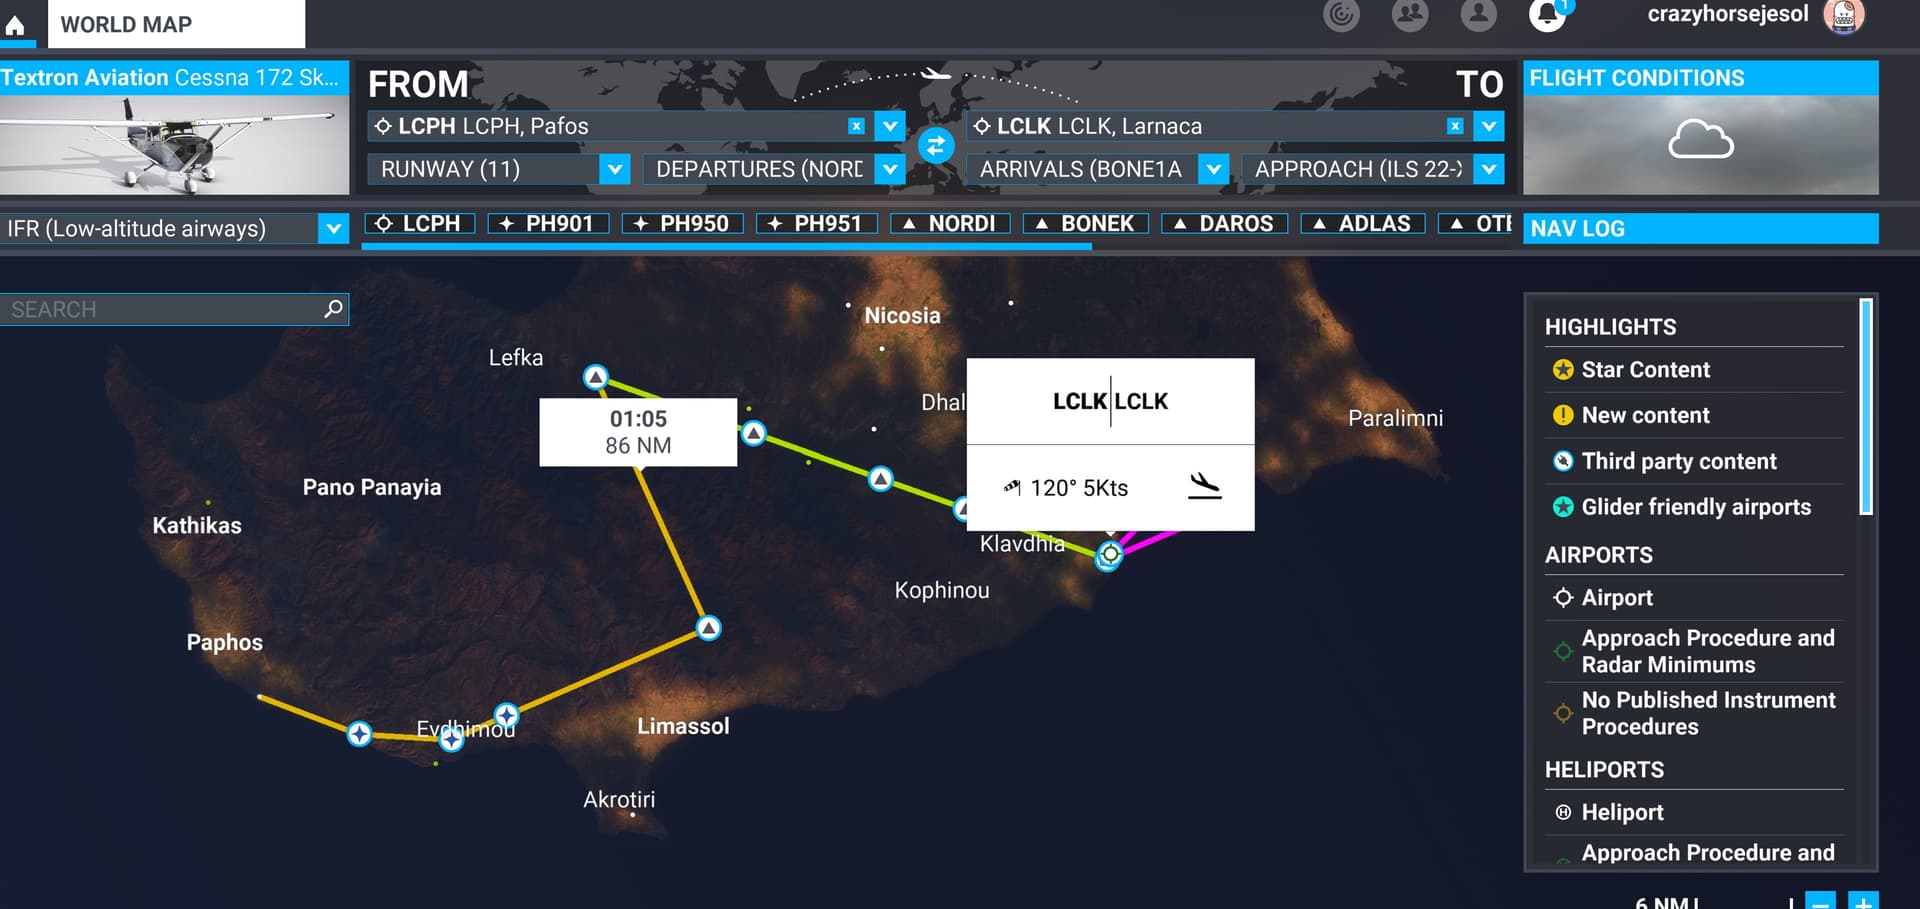Open the arrival airport dropdown arrow
The height and width of the screenshot is (909, 1920).
click(1489, 126)
